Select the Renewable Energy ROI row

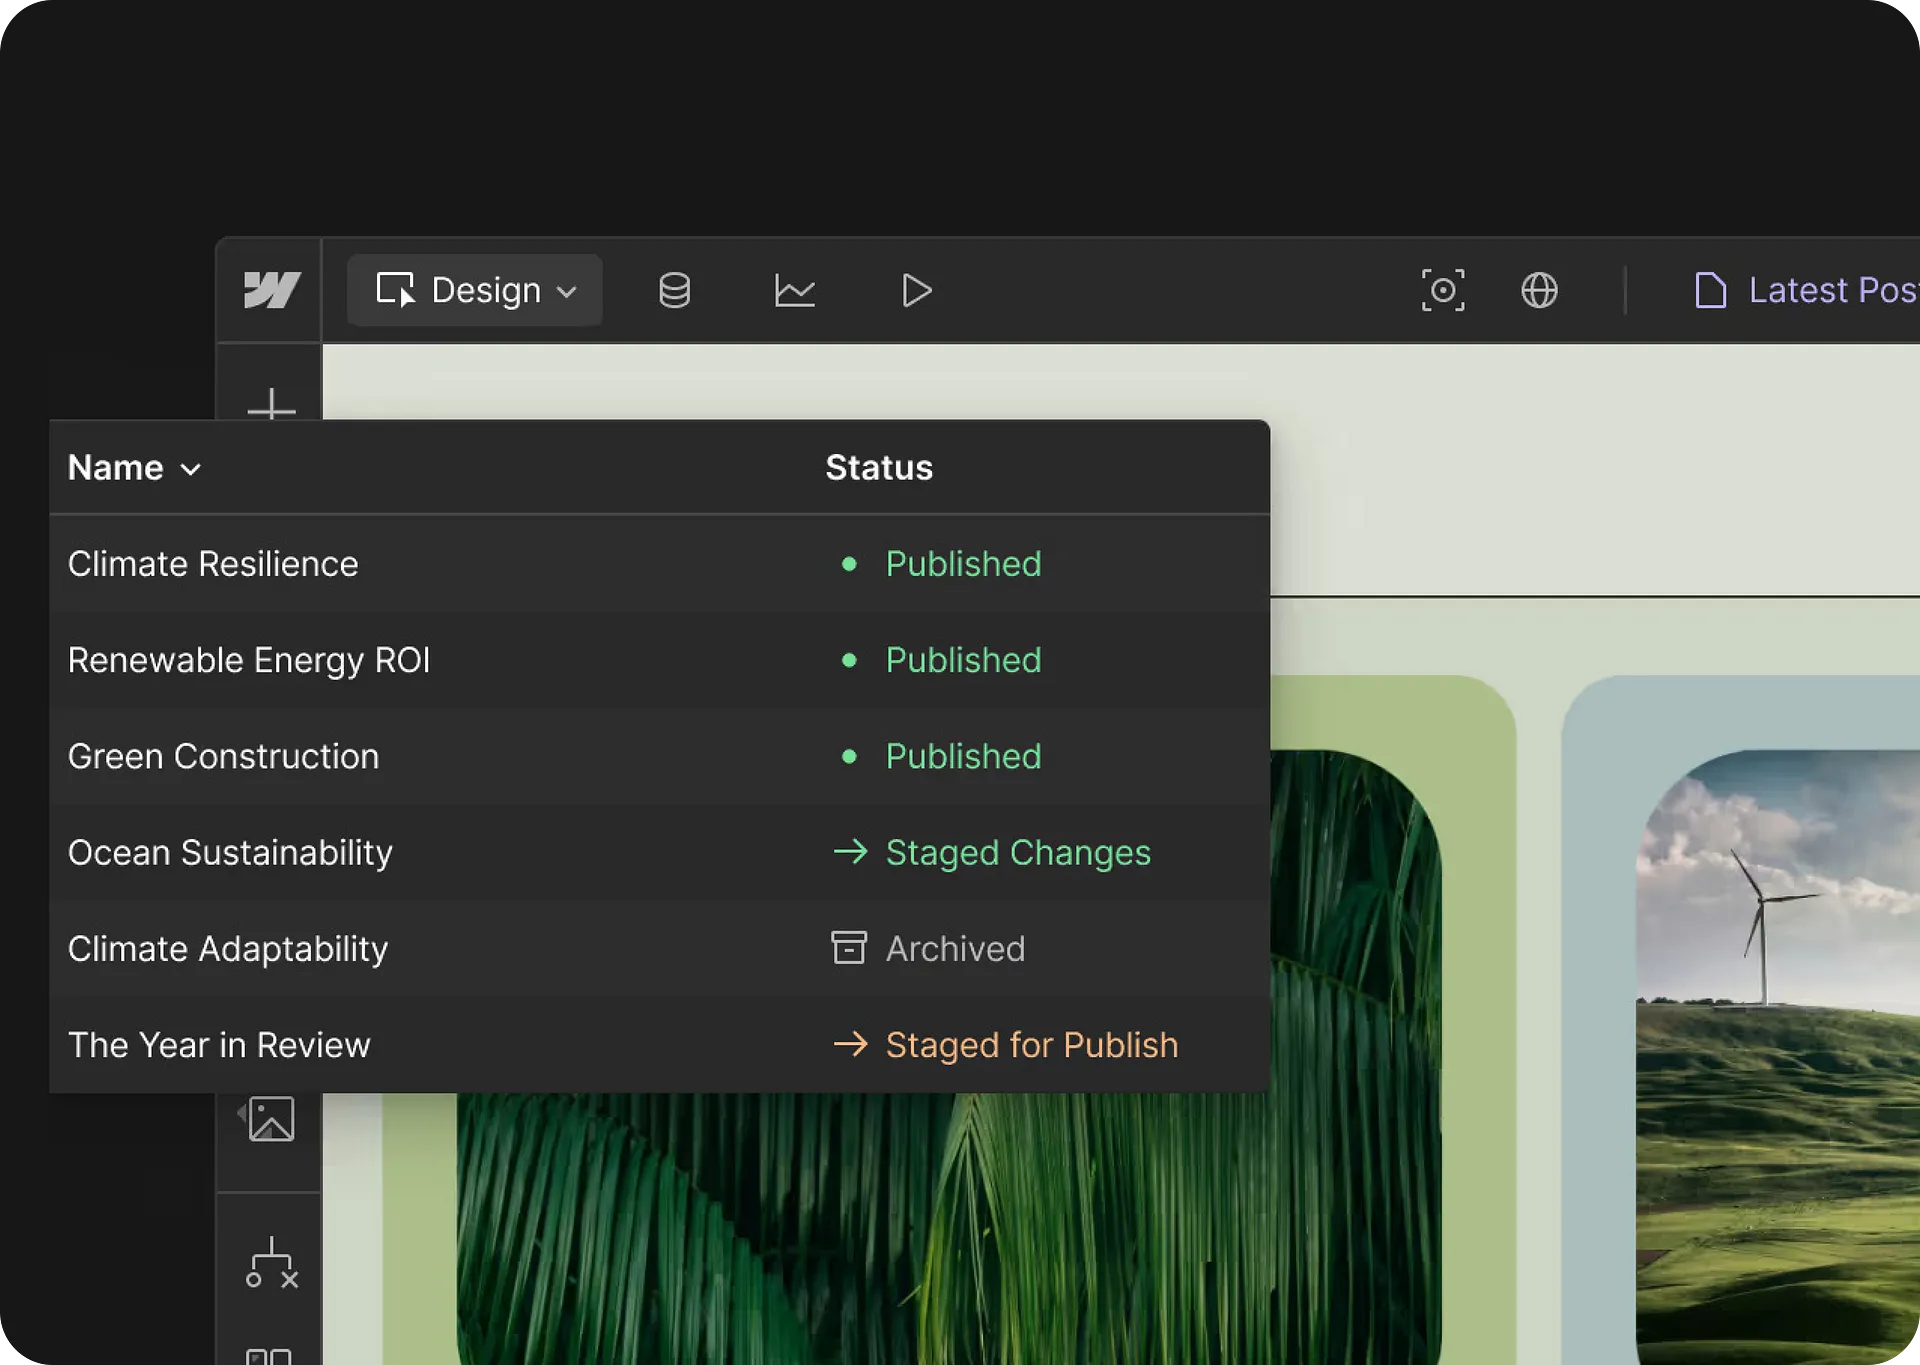tap(660, 660)
